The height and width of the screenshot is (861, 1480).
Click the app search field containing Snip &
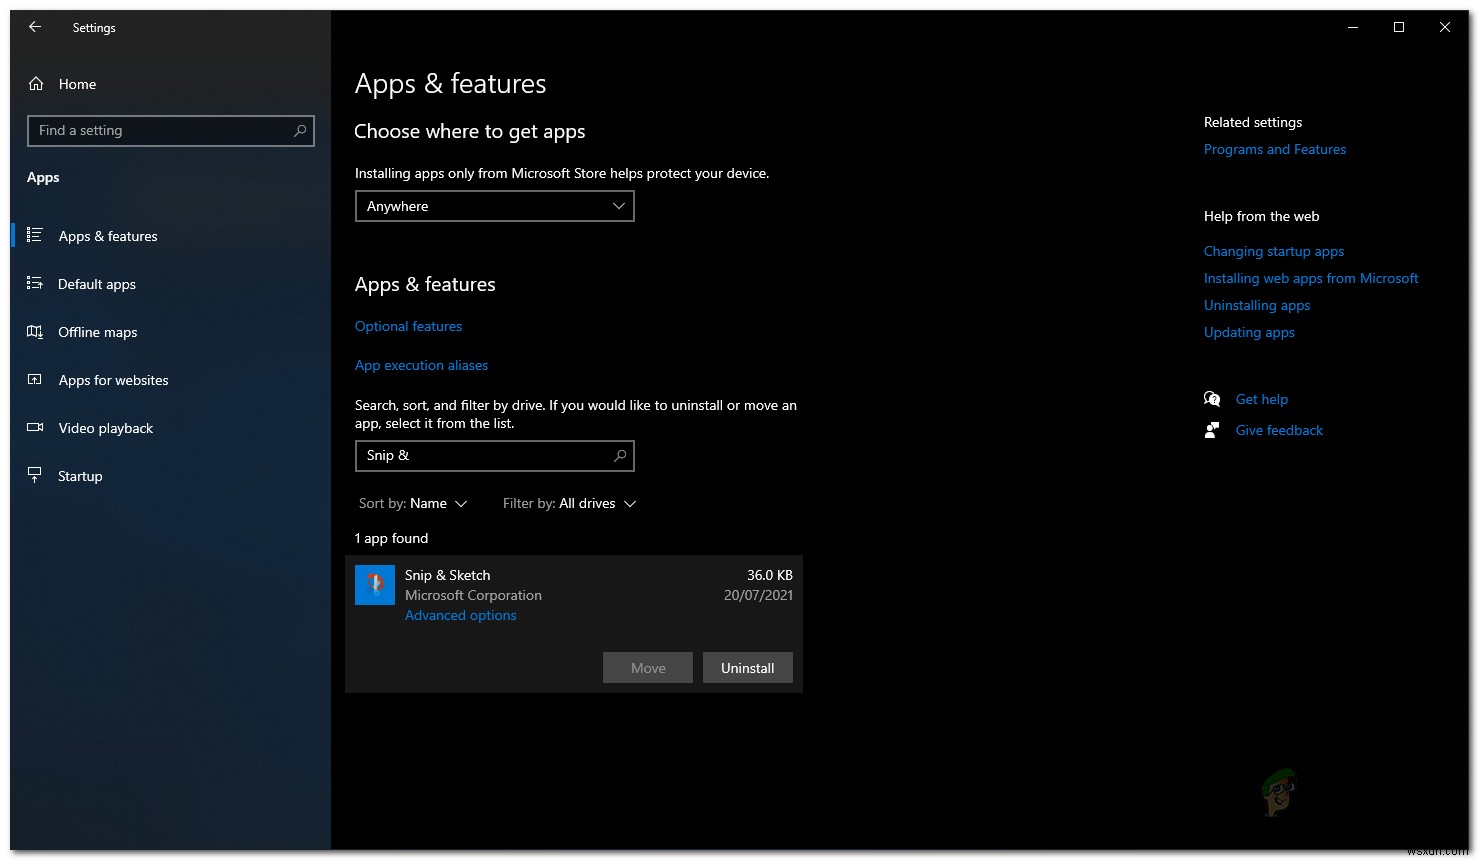tap(495, 456)
